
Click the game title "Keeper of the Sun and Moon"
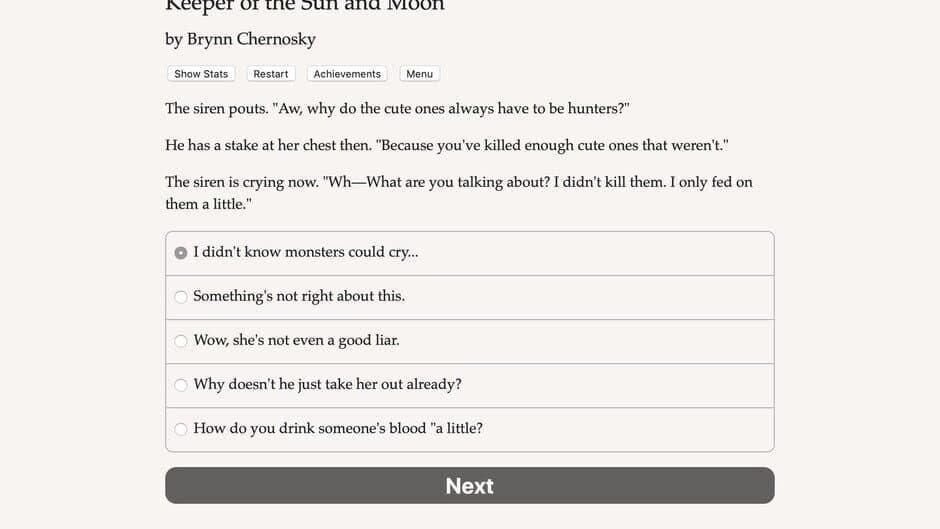(x=304, y=6)
